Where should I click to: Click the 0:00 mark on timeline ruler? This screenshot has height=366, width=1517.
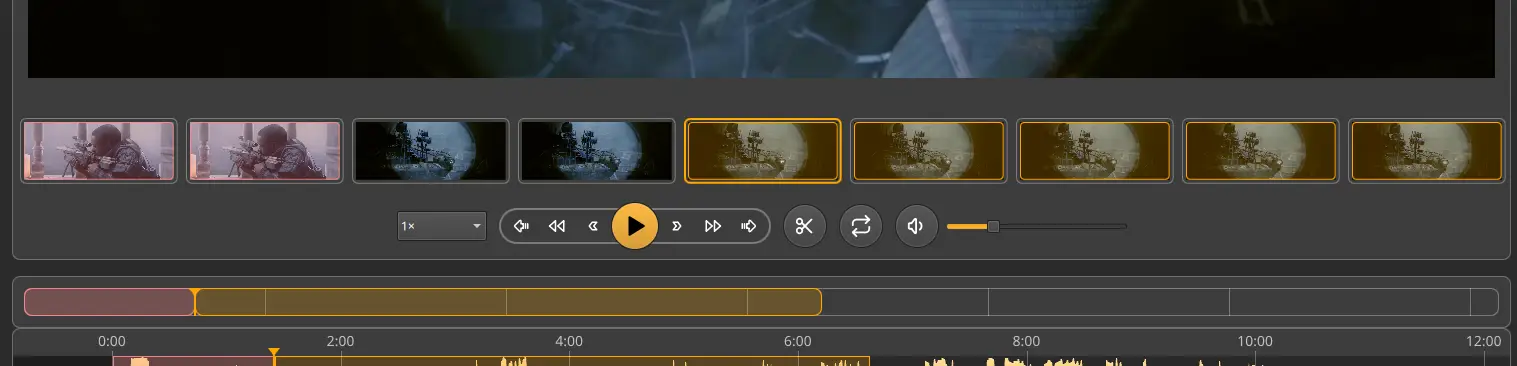[x=112, y=341]
